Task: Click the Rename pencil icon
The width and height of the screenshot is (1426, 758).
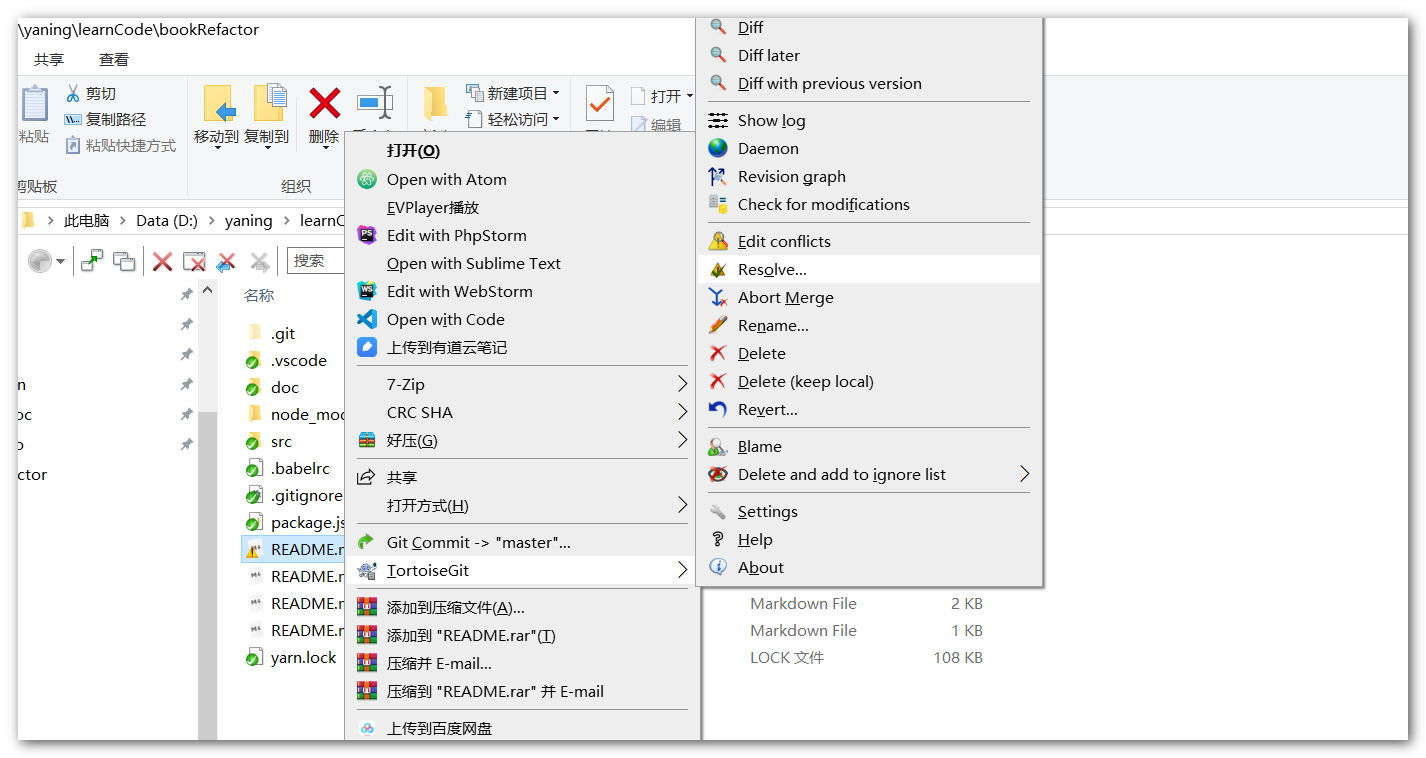Action: tap(718, 325)
